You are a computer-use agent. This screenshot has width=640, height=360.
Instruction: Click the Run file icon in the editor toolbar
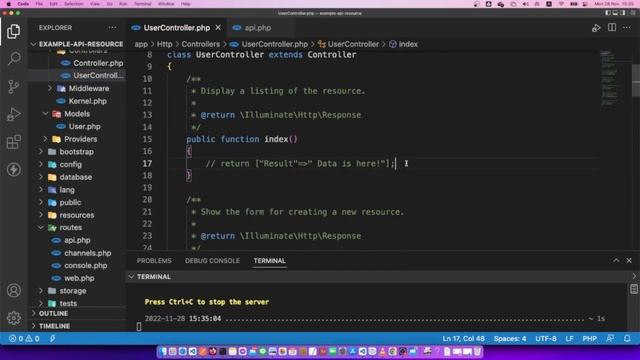[x=596, y=28]
